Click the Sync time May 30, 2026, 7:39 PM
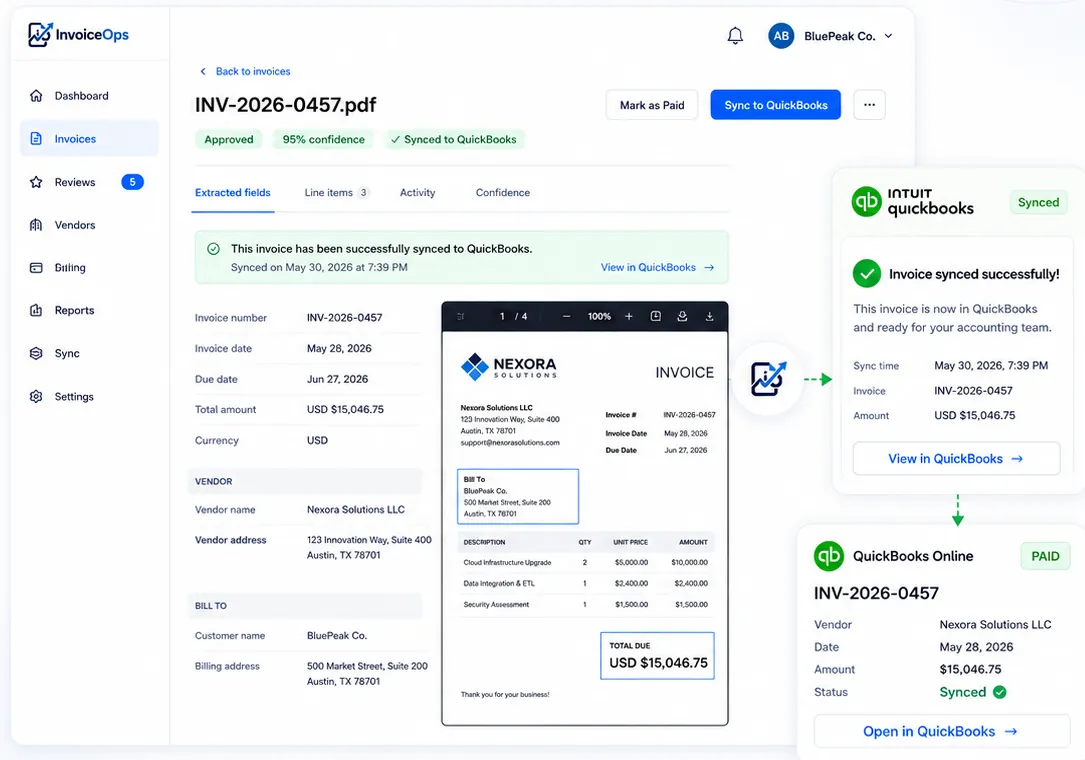The width and height of the screenshot is (1085, 760). pyautogui.click(x=991, y=365)
